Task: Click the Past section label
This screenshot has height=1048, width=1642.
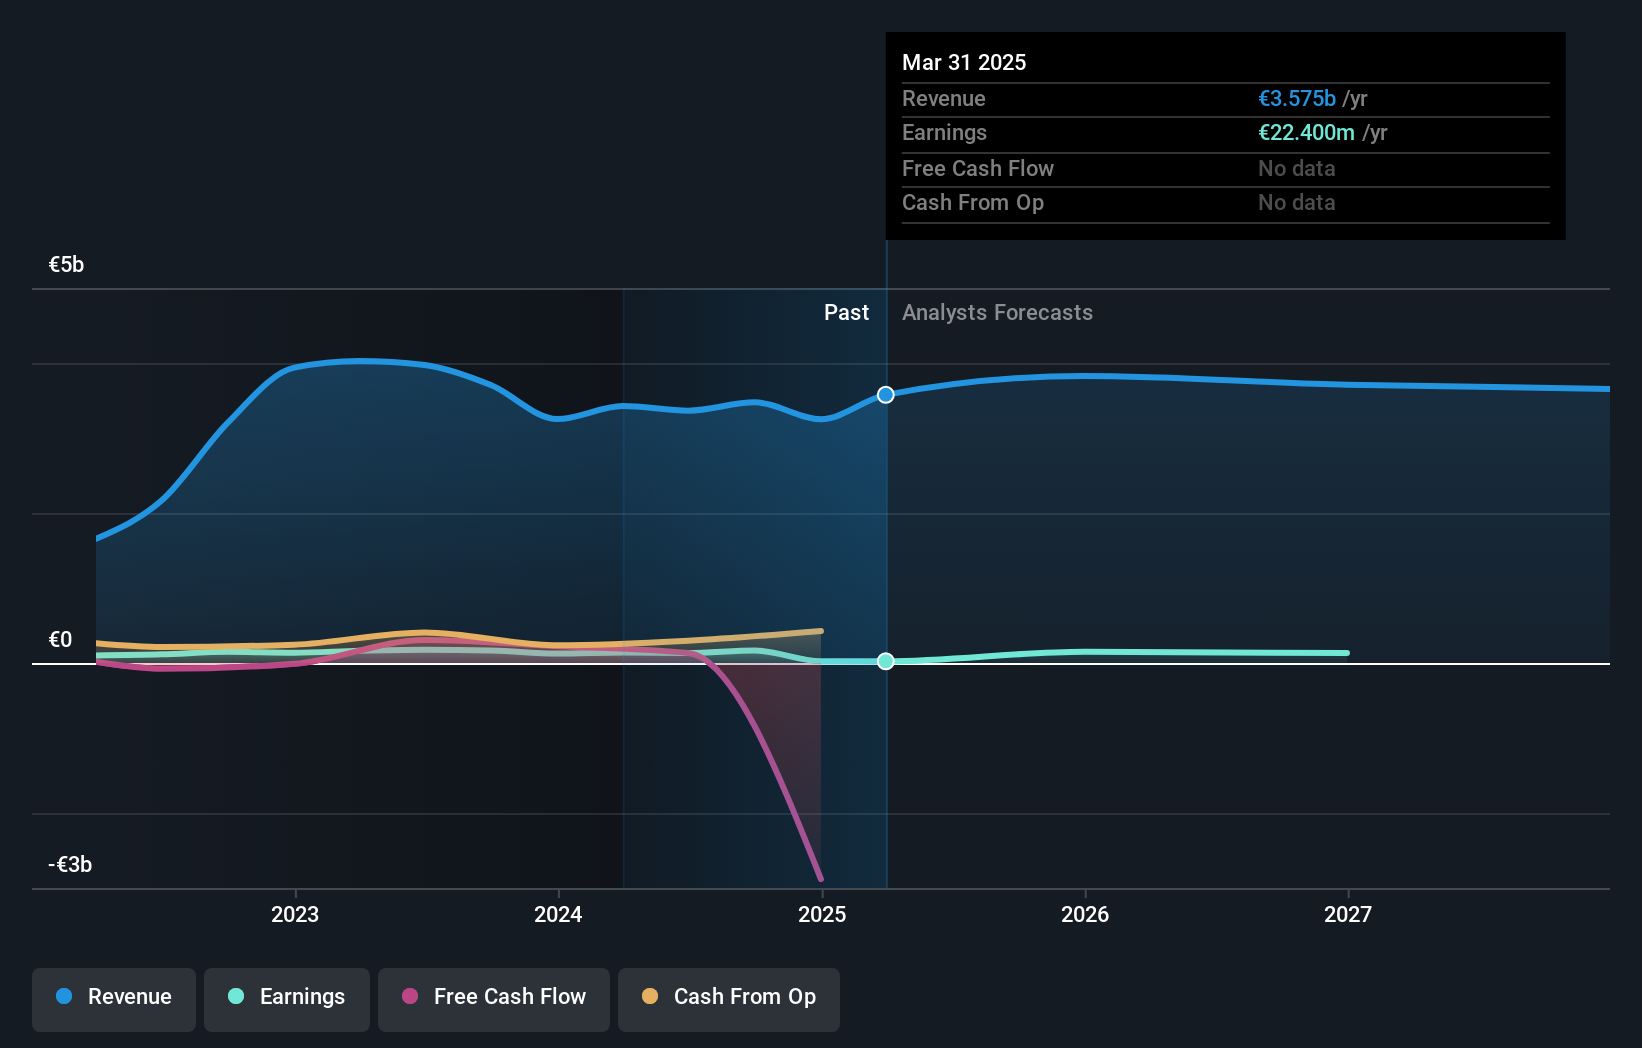Action: pyautogui.click(x=846, y=312)
